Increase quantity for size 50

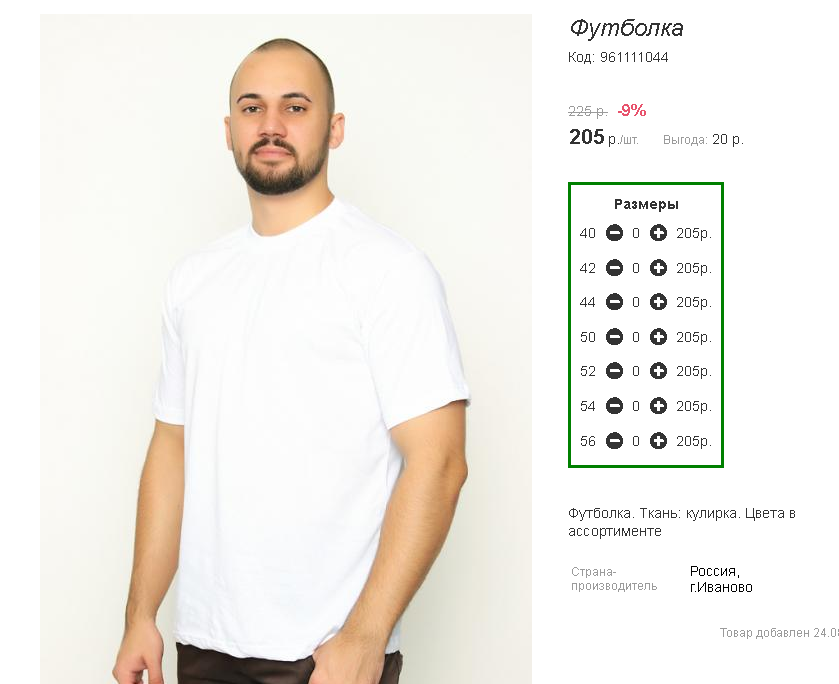(658, 337)
